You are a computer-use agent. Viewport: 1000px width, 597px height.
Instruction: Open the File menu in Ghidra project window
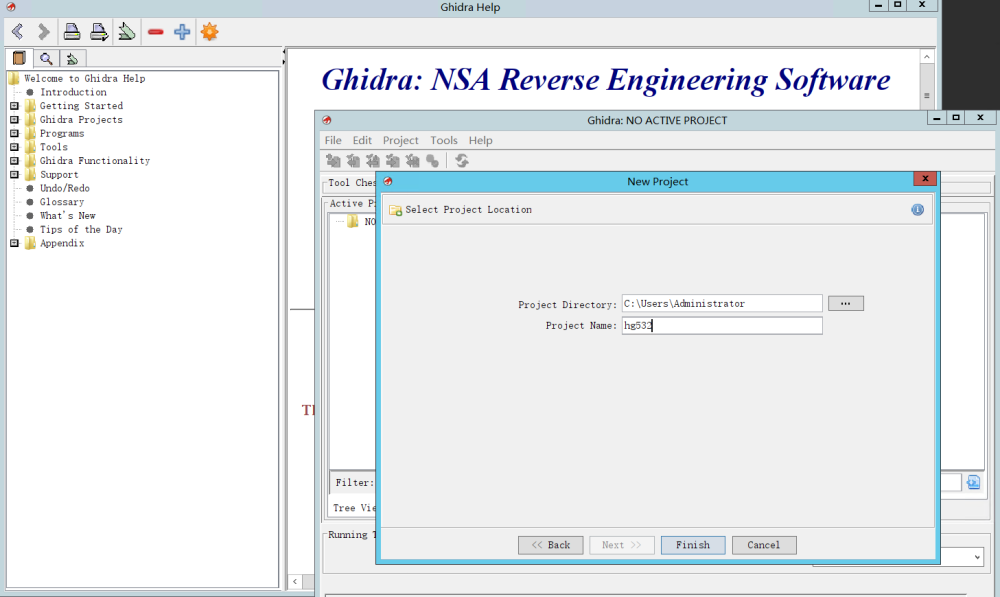333,140
